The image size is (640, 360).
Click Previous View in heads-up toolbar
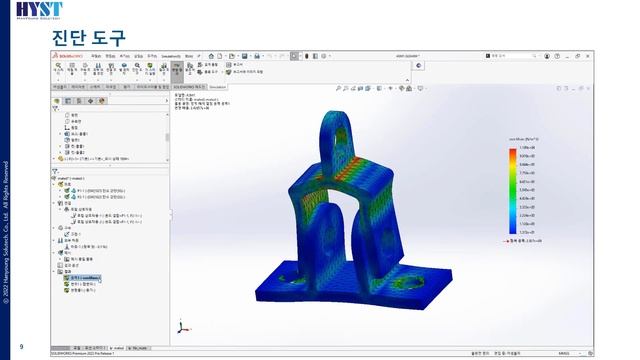click(353, 88)
